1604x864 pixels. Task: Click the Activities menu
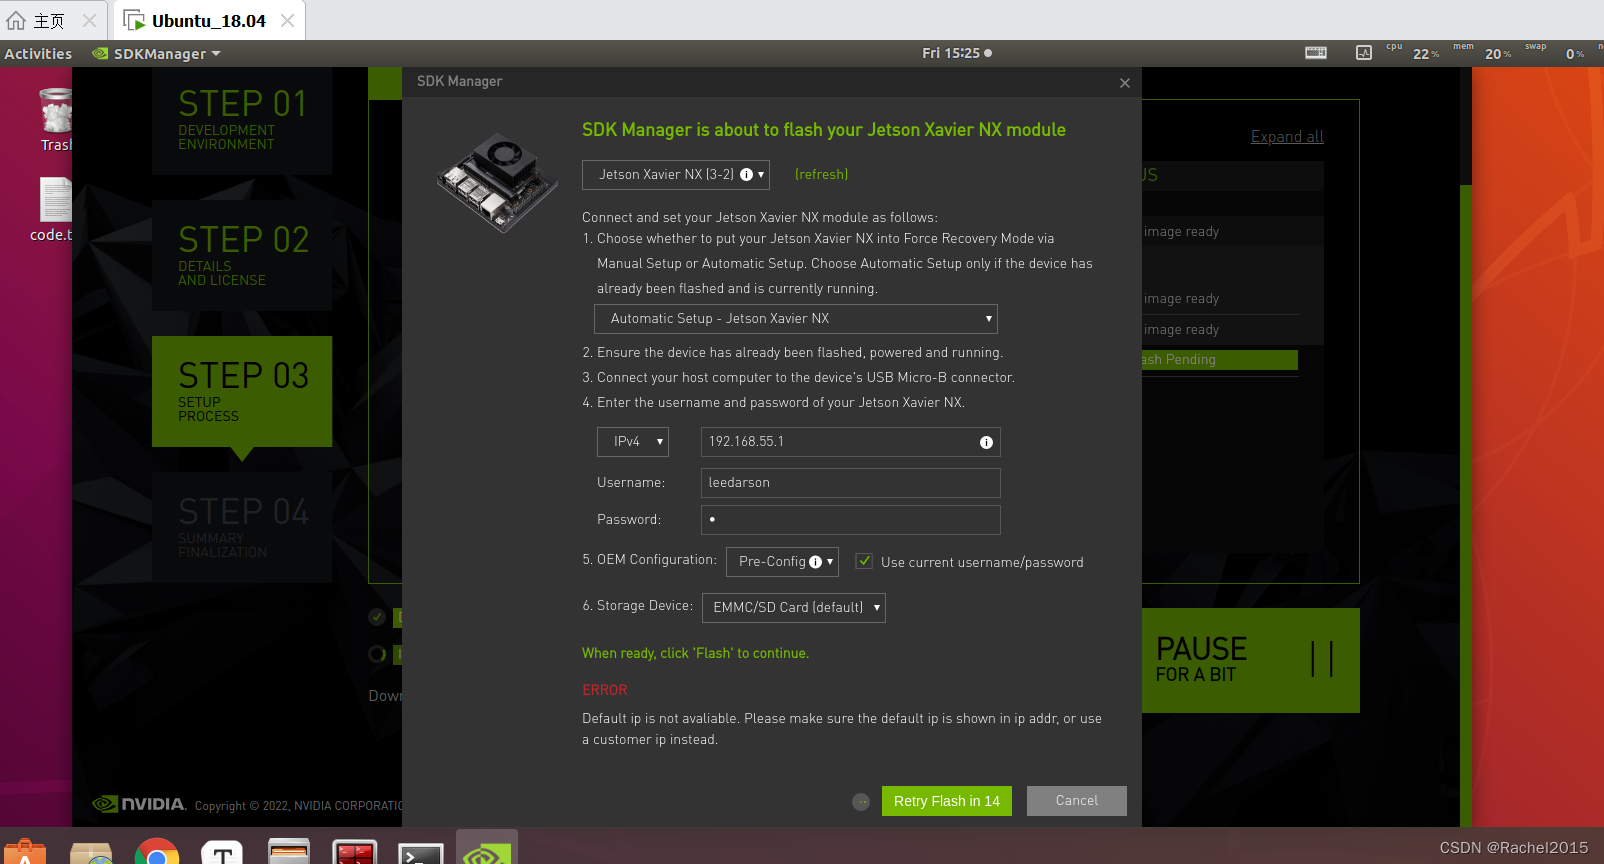tap(38, 54)
